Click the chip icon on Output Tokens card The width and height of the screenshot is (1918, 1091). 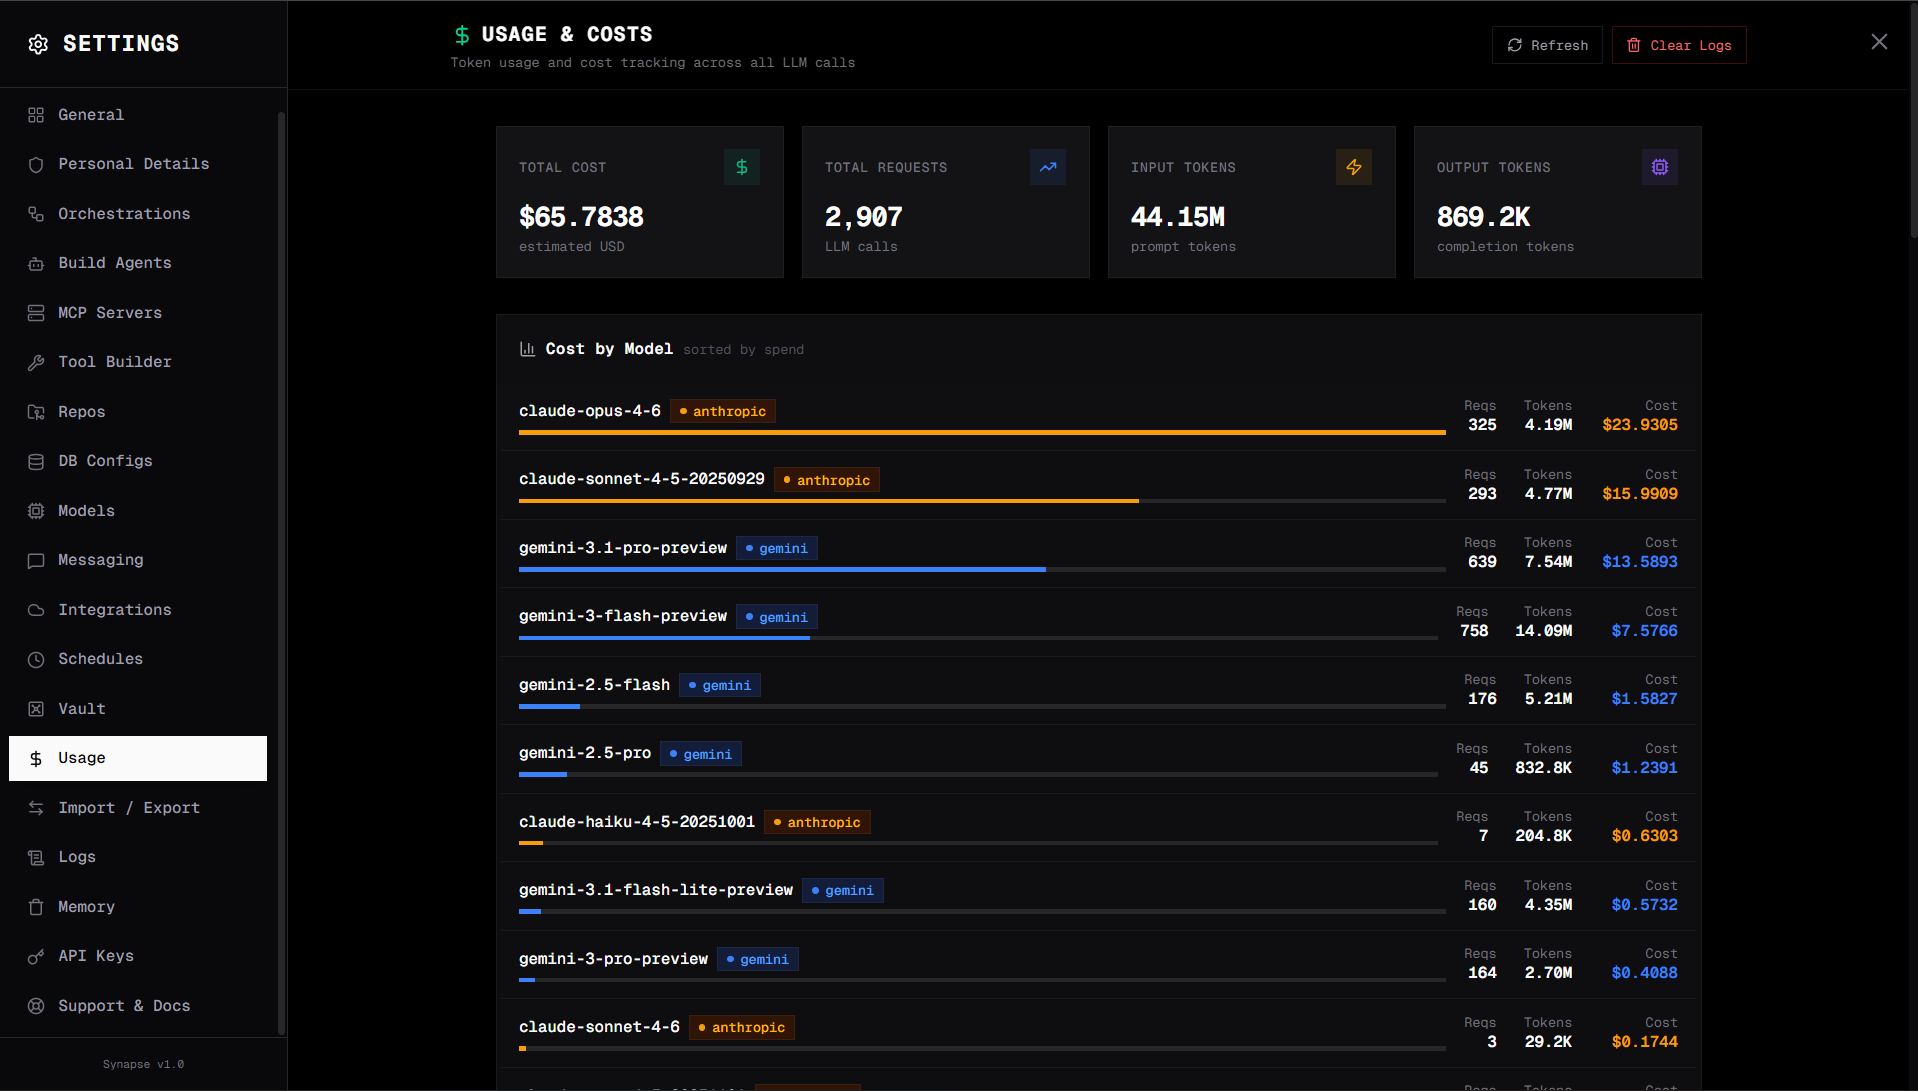tap(1660, 167)
